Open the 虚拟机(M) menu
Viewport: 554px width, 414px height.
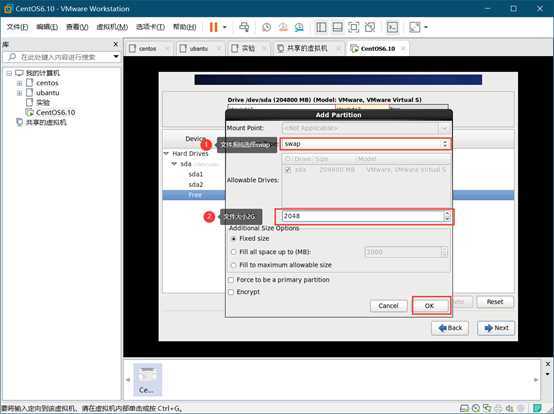(112, 27)
